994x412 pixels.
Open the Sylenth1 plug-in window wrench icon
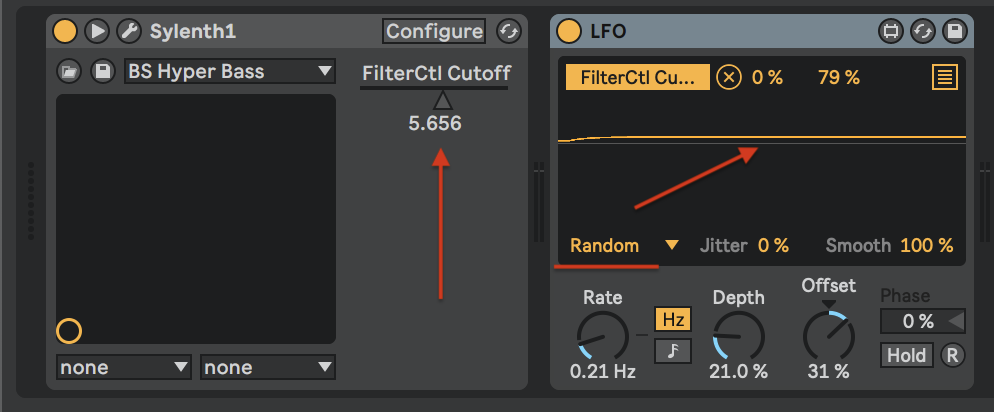[129, 31]
